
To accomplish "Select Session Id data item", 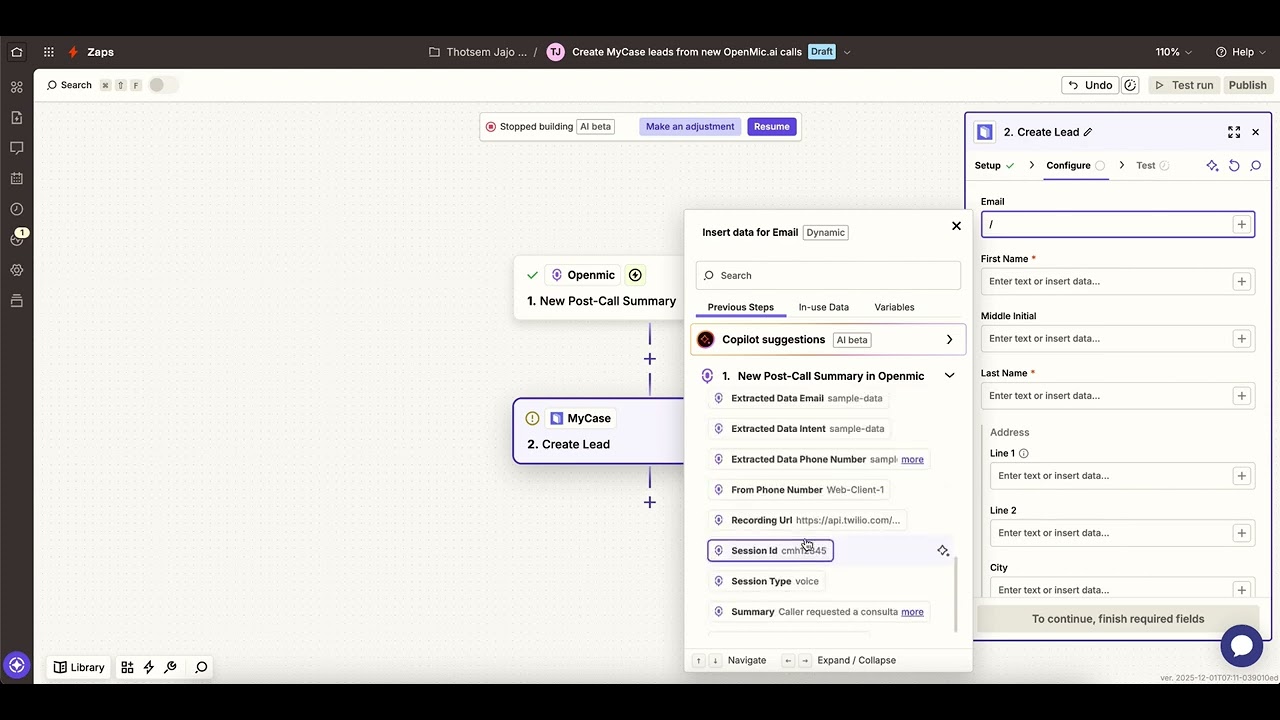I will (x=770, y=551).
